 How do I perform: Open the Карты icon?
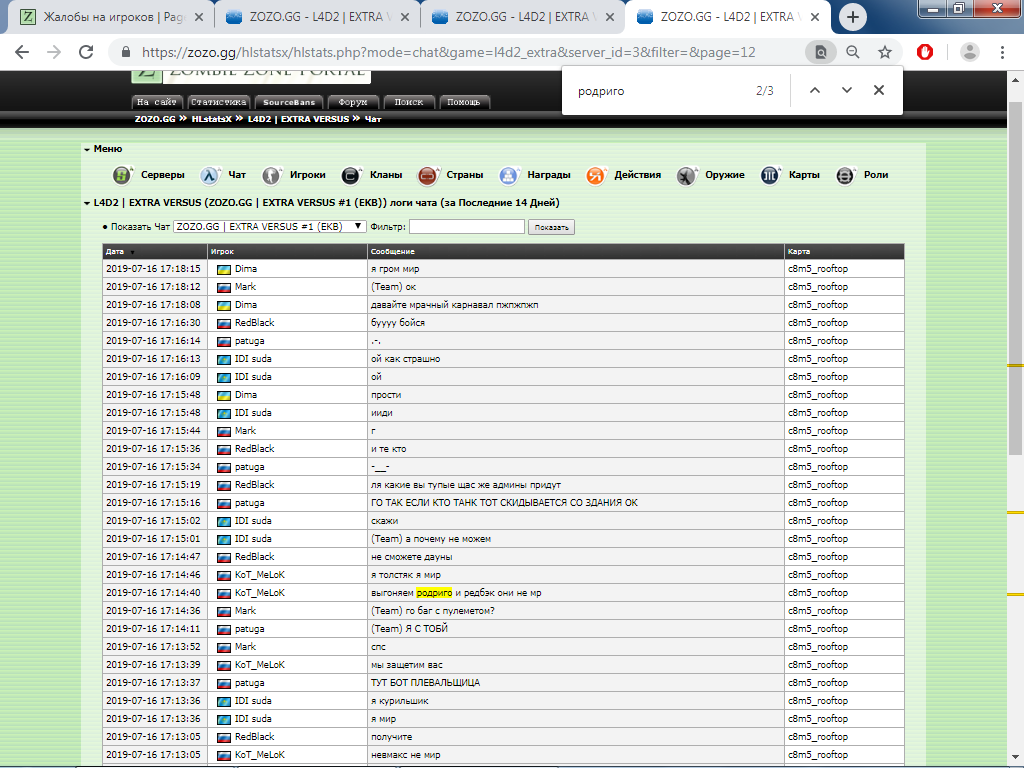click(770, 175)
